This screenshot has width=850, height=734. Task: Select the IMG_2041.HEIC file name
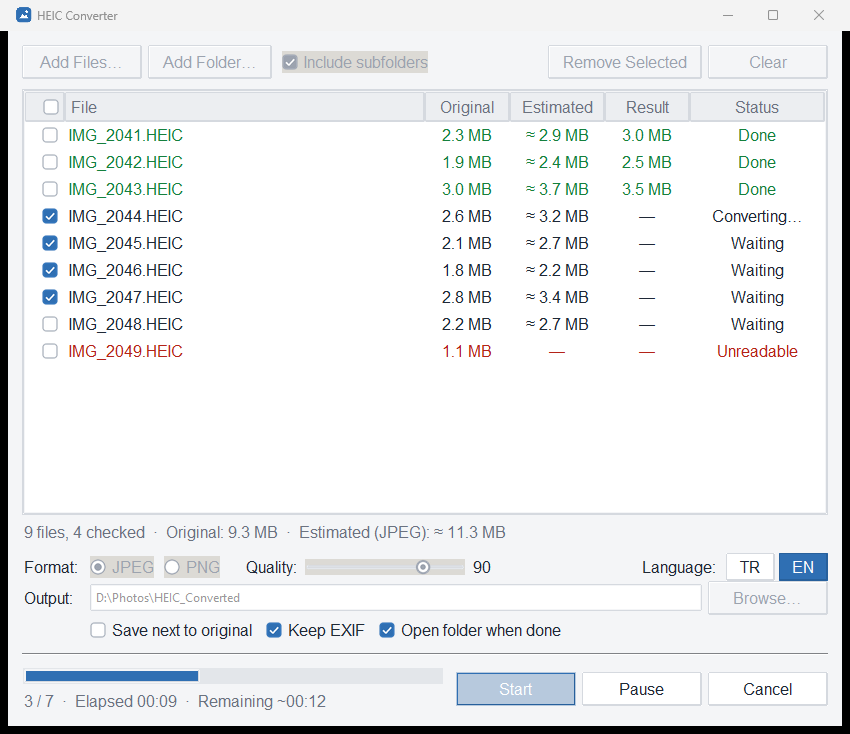pos(125,135)
